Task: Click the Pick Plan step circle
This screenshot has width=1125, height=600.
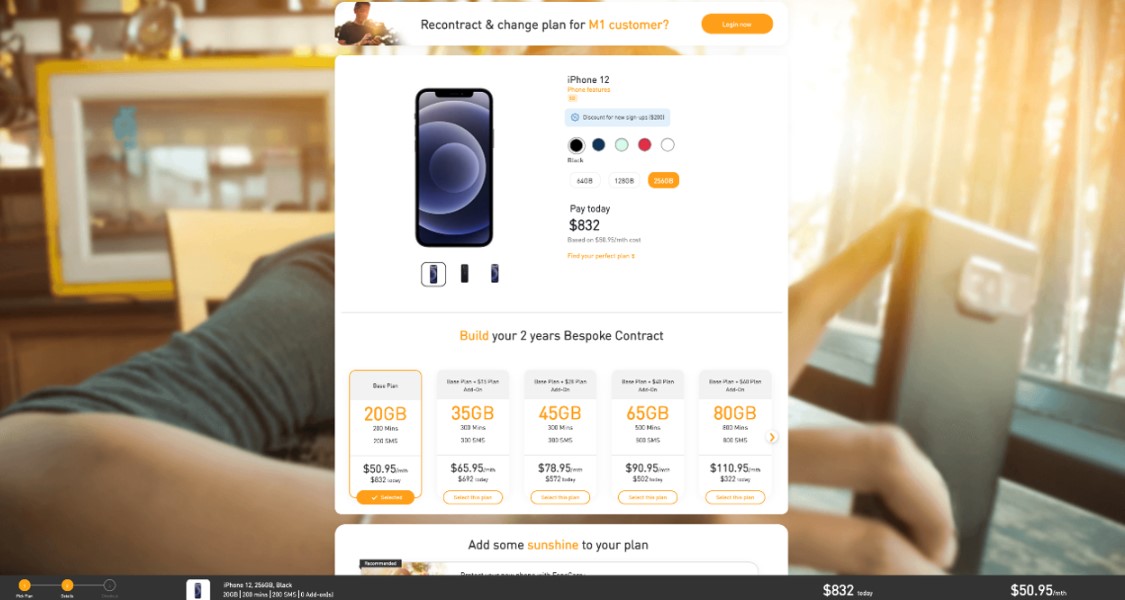Action: coord(24,585)
